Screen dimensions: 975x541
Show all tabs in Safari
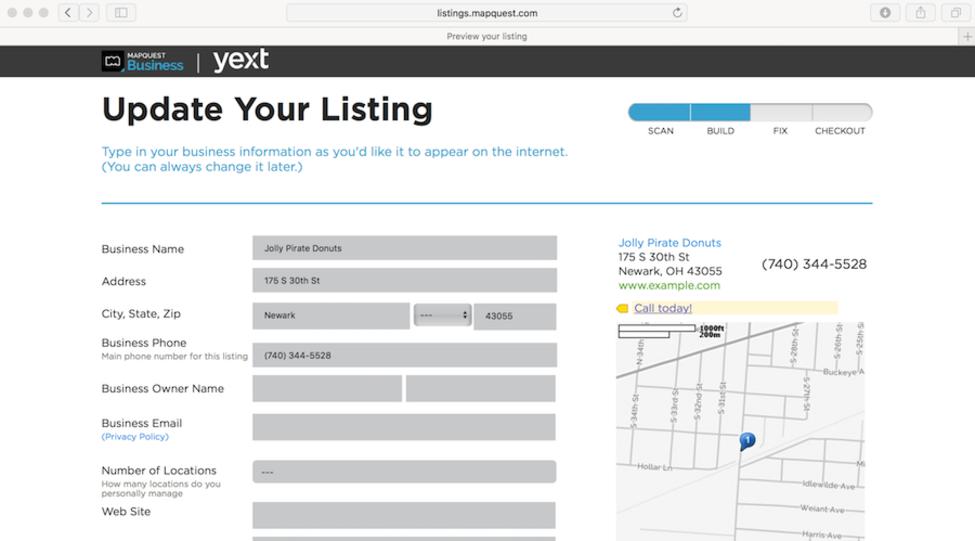tap(956, 12)
